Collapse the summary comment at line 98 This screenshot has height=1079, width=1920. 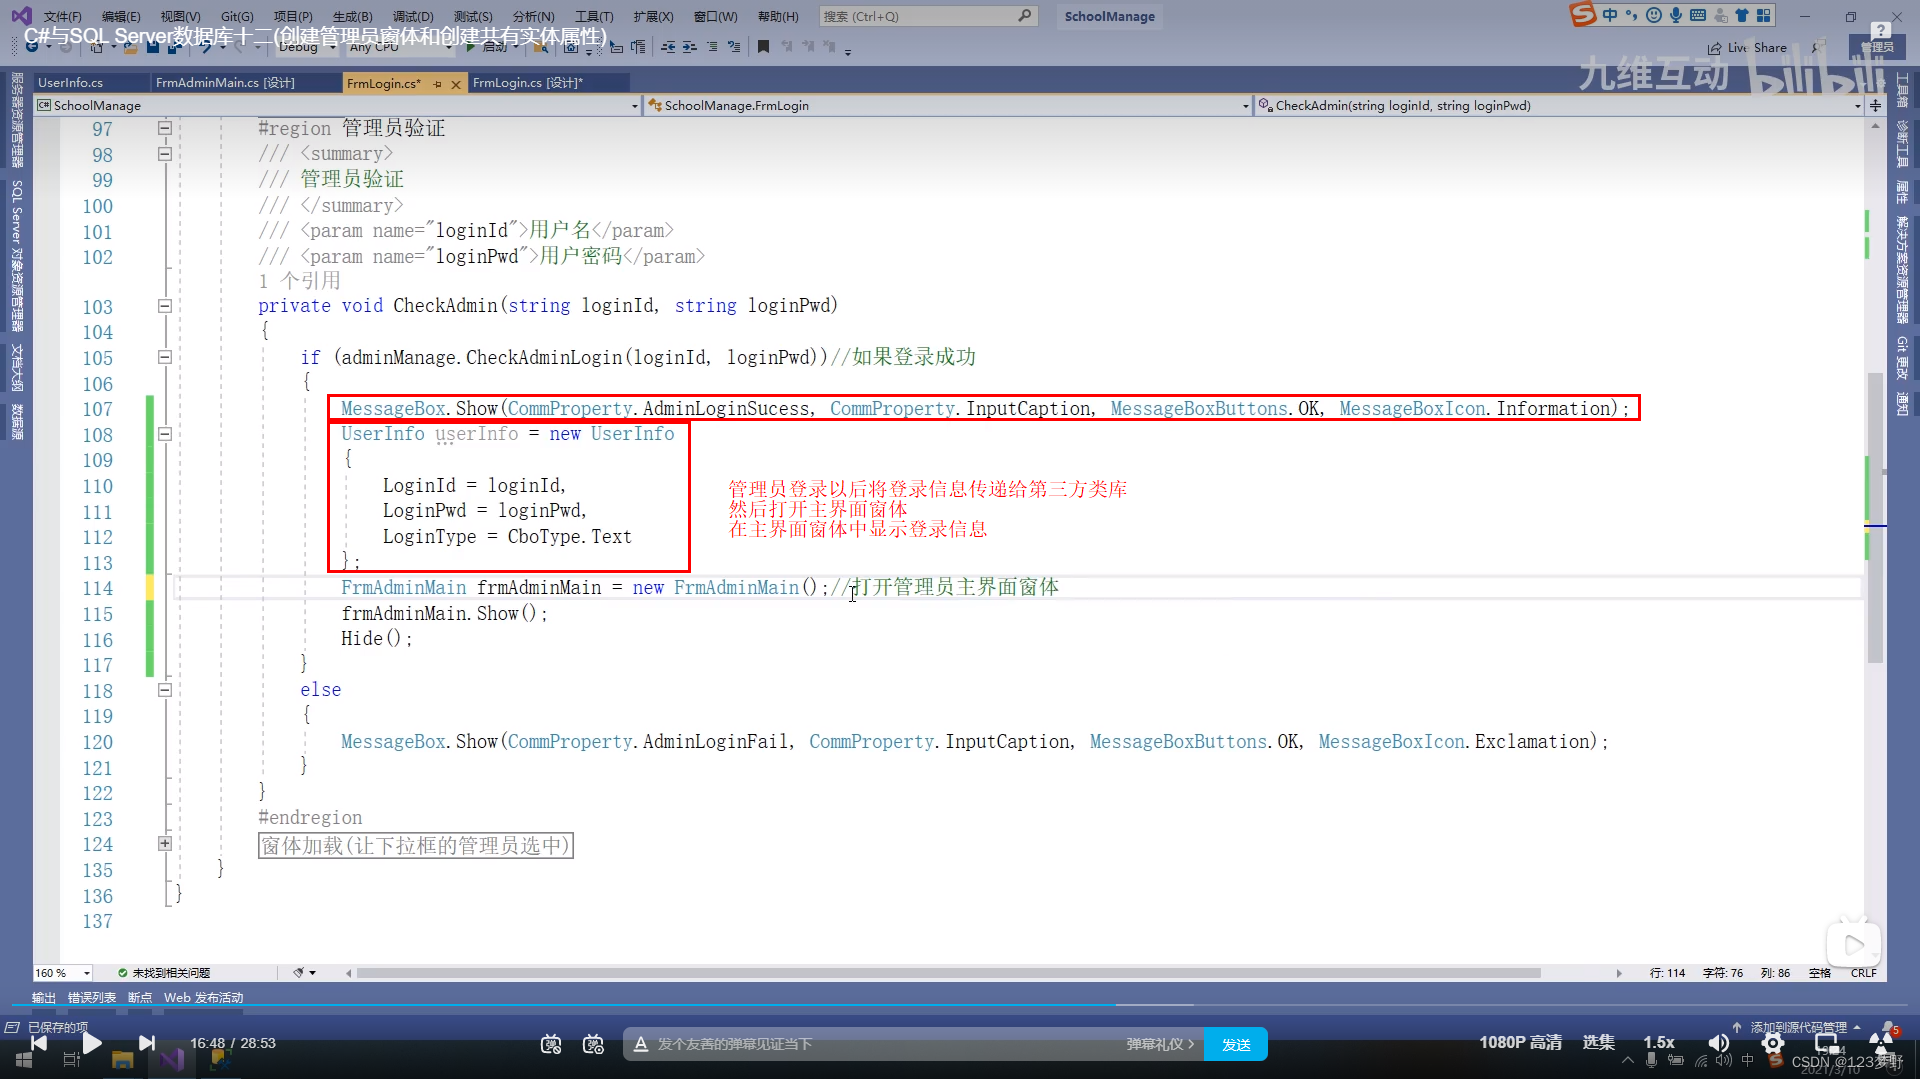point(165,154)
